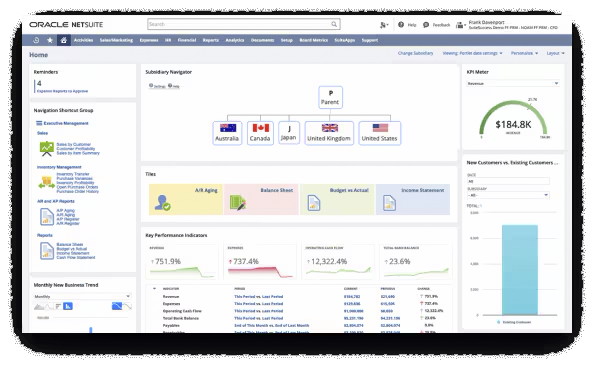Expand Viewing Portlet date settings menu
The image size is (594, 367).
tap(472, 53)
